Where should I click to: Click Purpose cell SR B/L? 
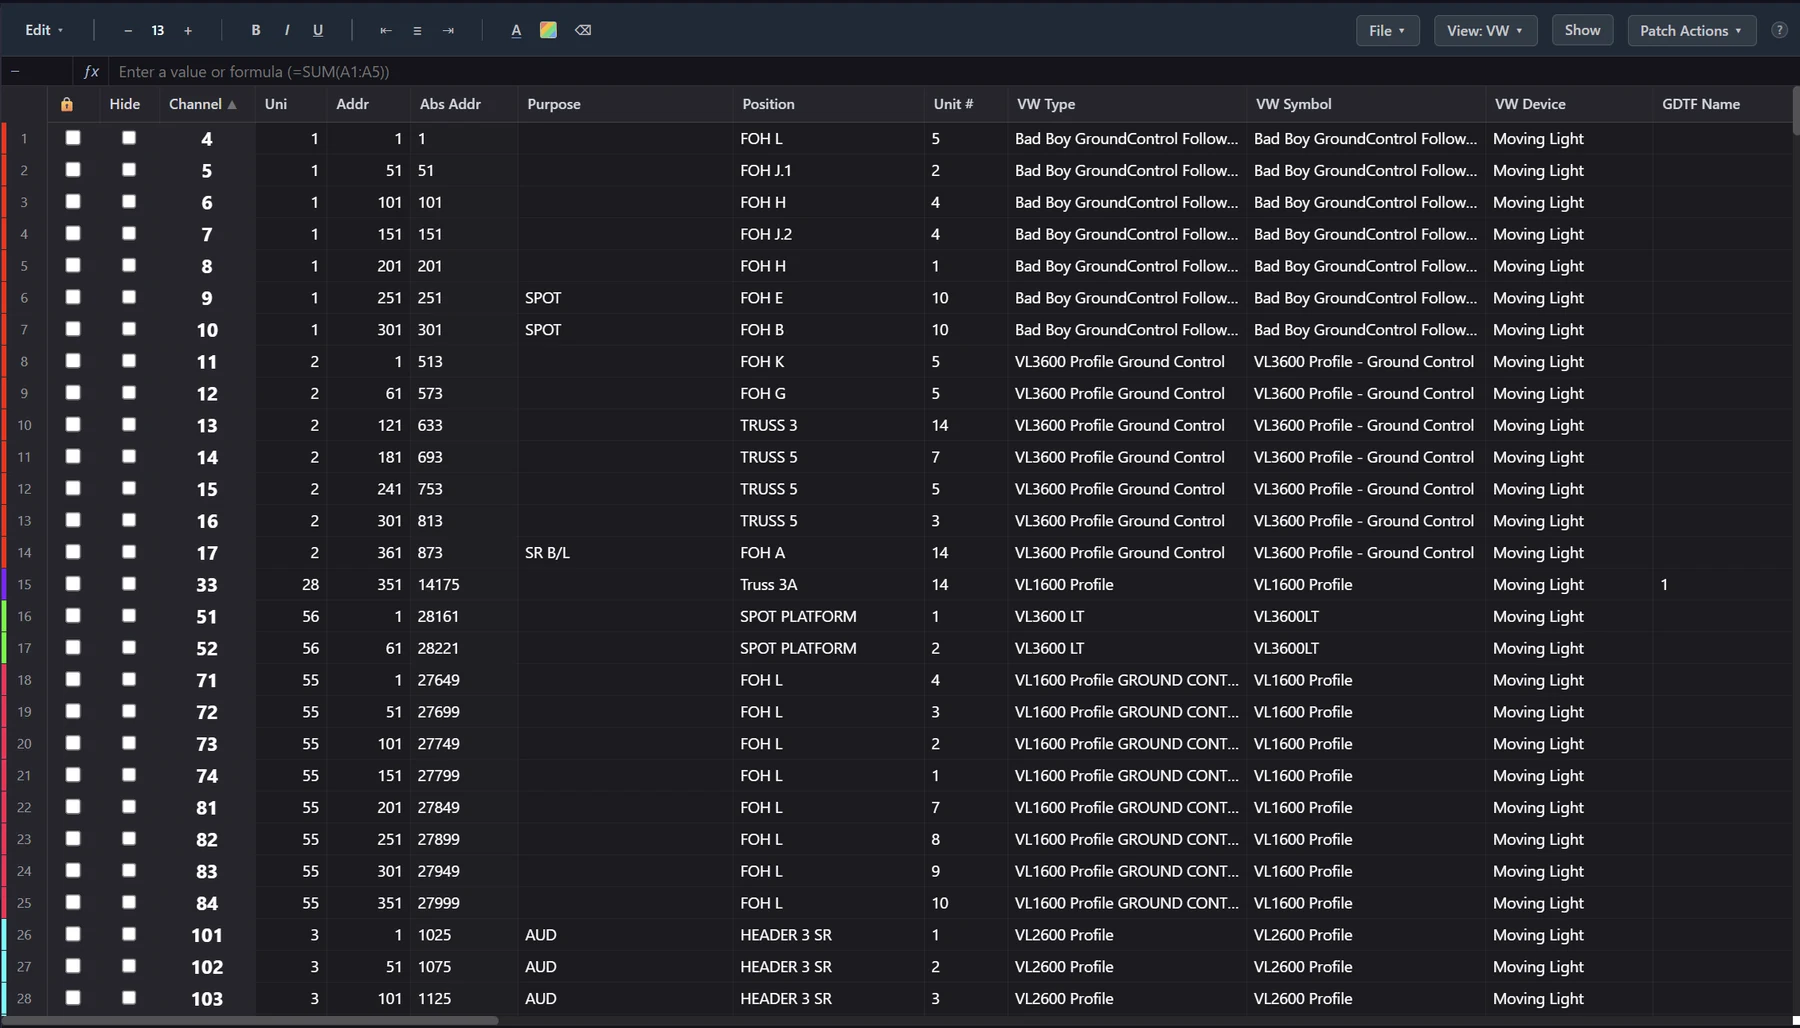(x=625, y=552)
